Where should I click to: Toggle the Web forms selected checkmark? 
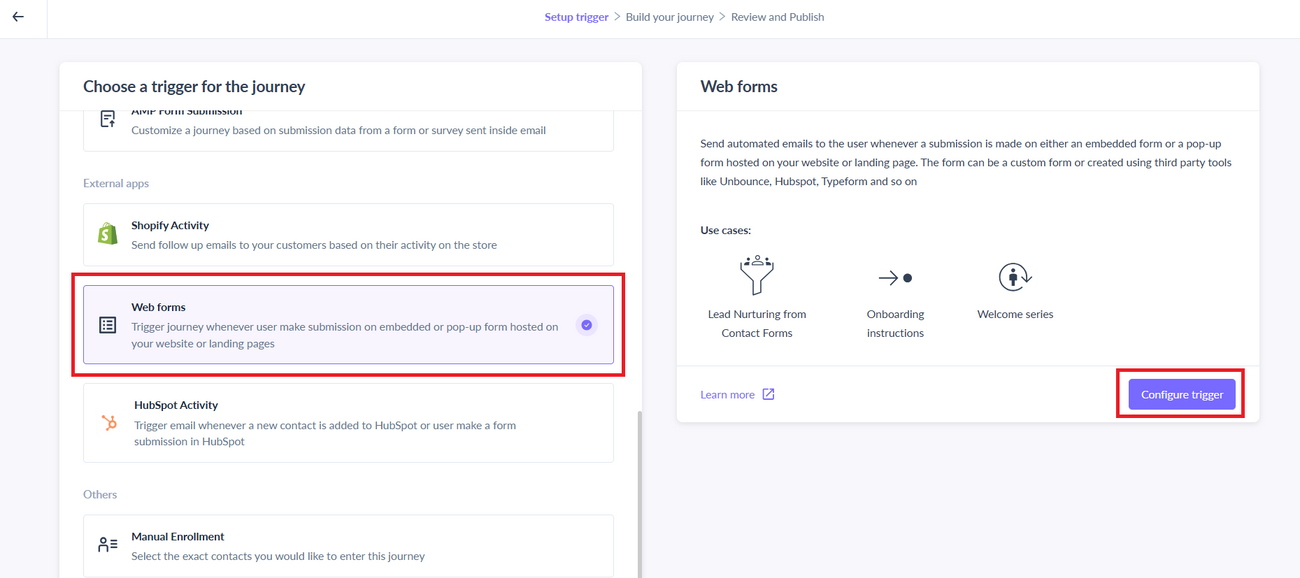coord(587,325)
